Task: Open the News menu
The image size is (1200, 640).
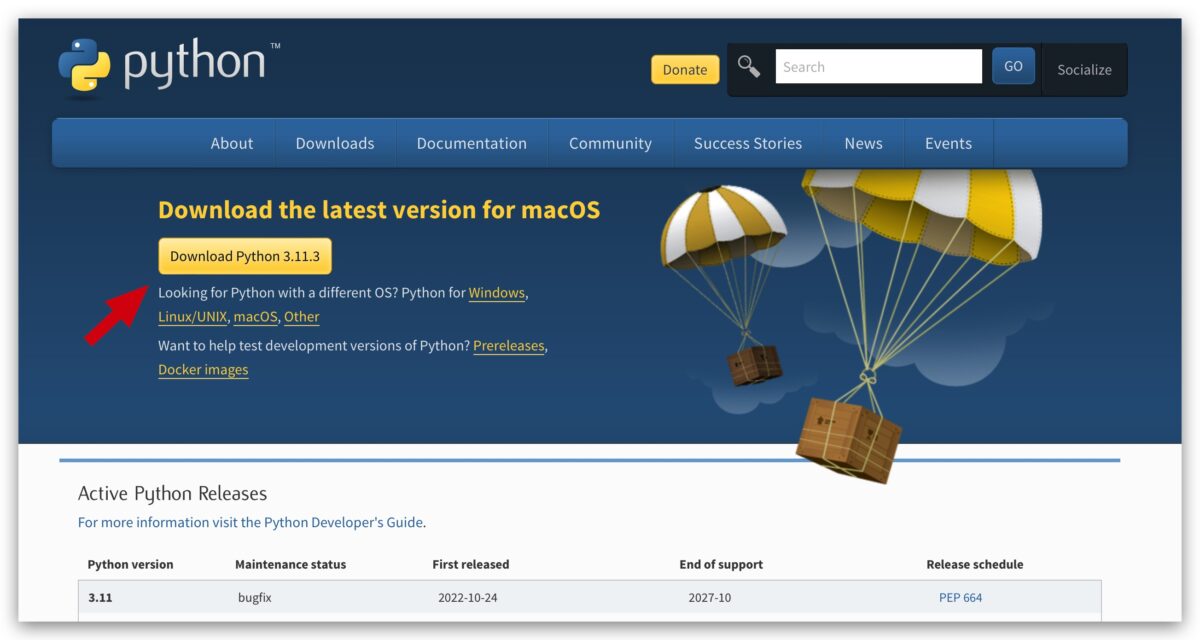Action: [x=863, y=143]
